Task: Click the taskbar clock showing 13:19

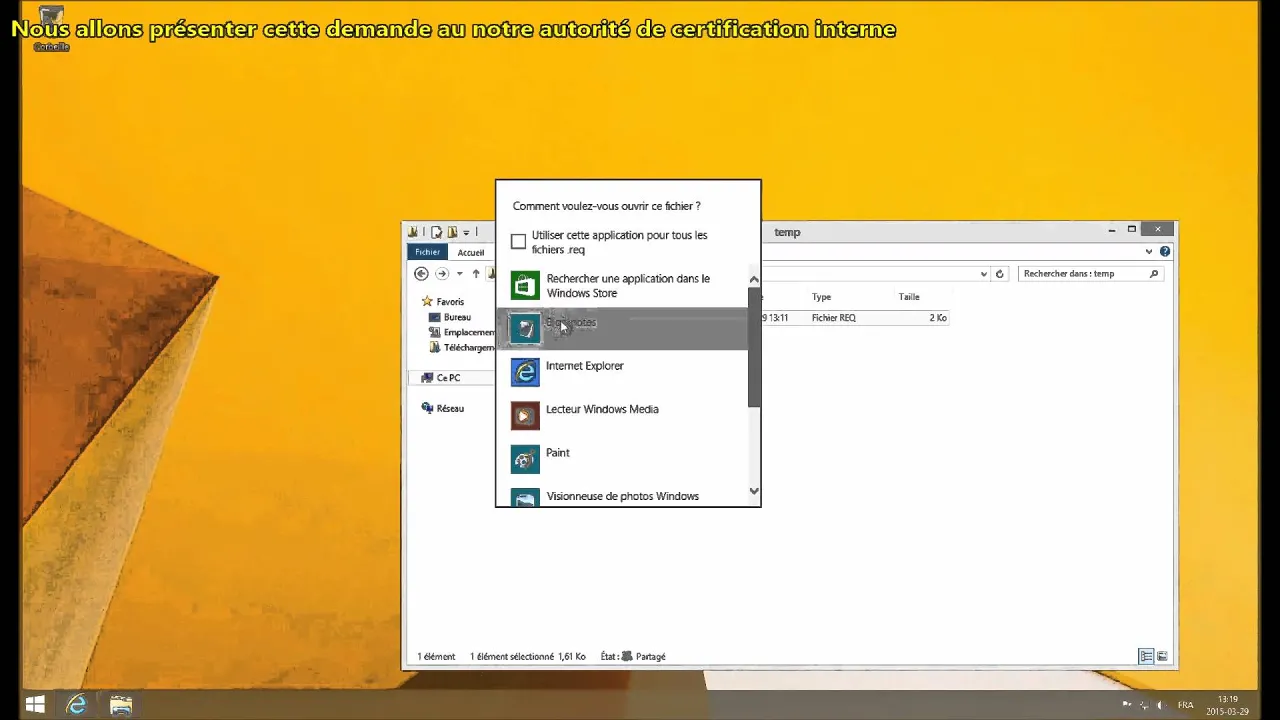Action: tap(1227, 705)
